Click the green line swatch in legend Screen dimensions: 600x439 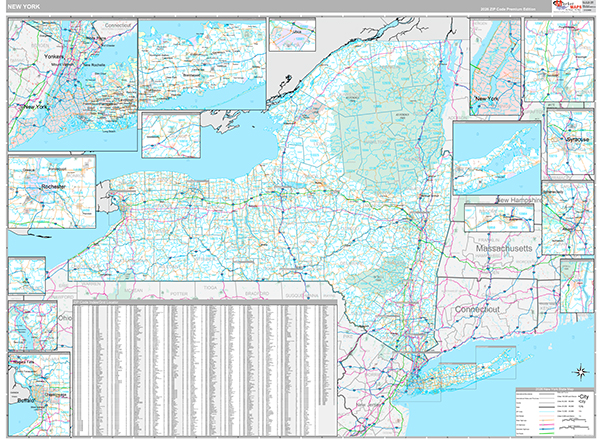(x=546, y=433)
